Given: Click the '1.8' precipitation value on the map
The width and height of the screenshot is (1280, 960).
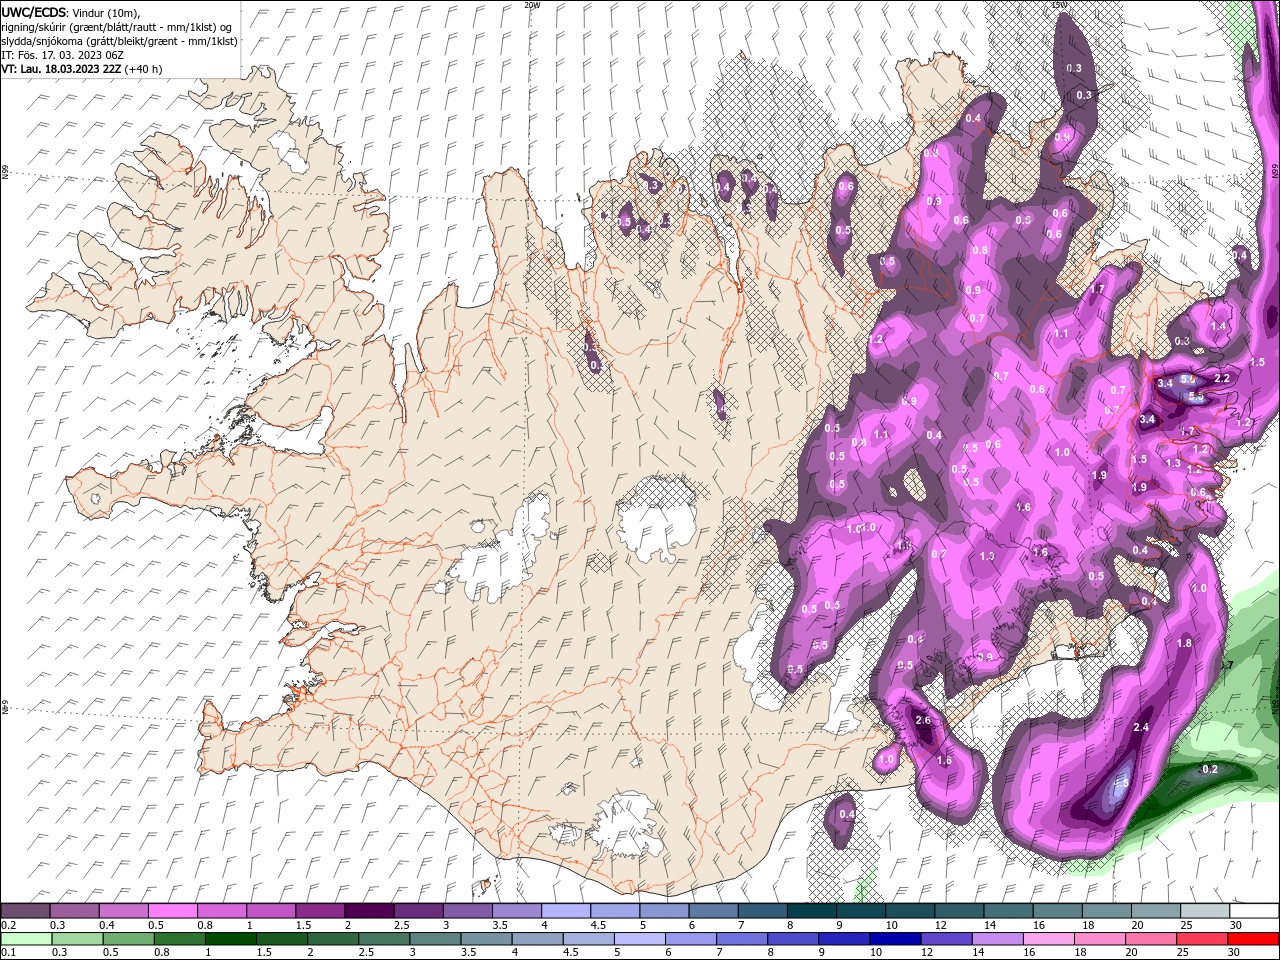Looking at the screenshot, I should [x=1185, y=643].
